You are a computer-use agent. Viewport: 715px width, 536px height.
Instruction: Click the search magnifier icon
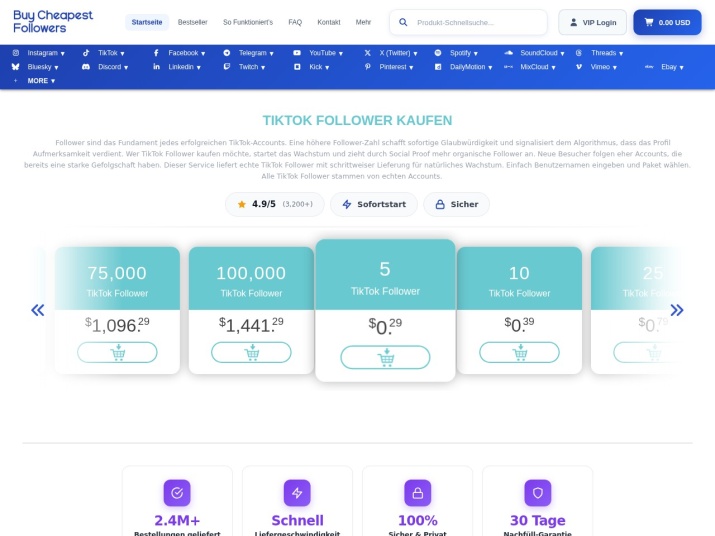[x=403, y=22]
